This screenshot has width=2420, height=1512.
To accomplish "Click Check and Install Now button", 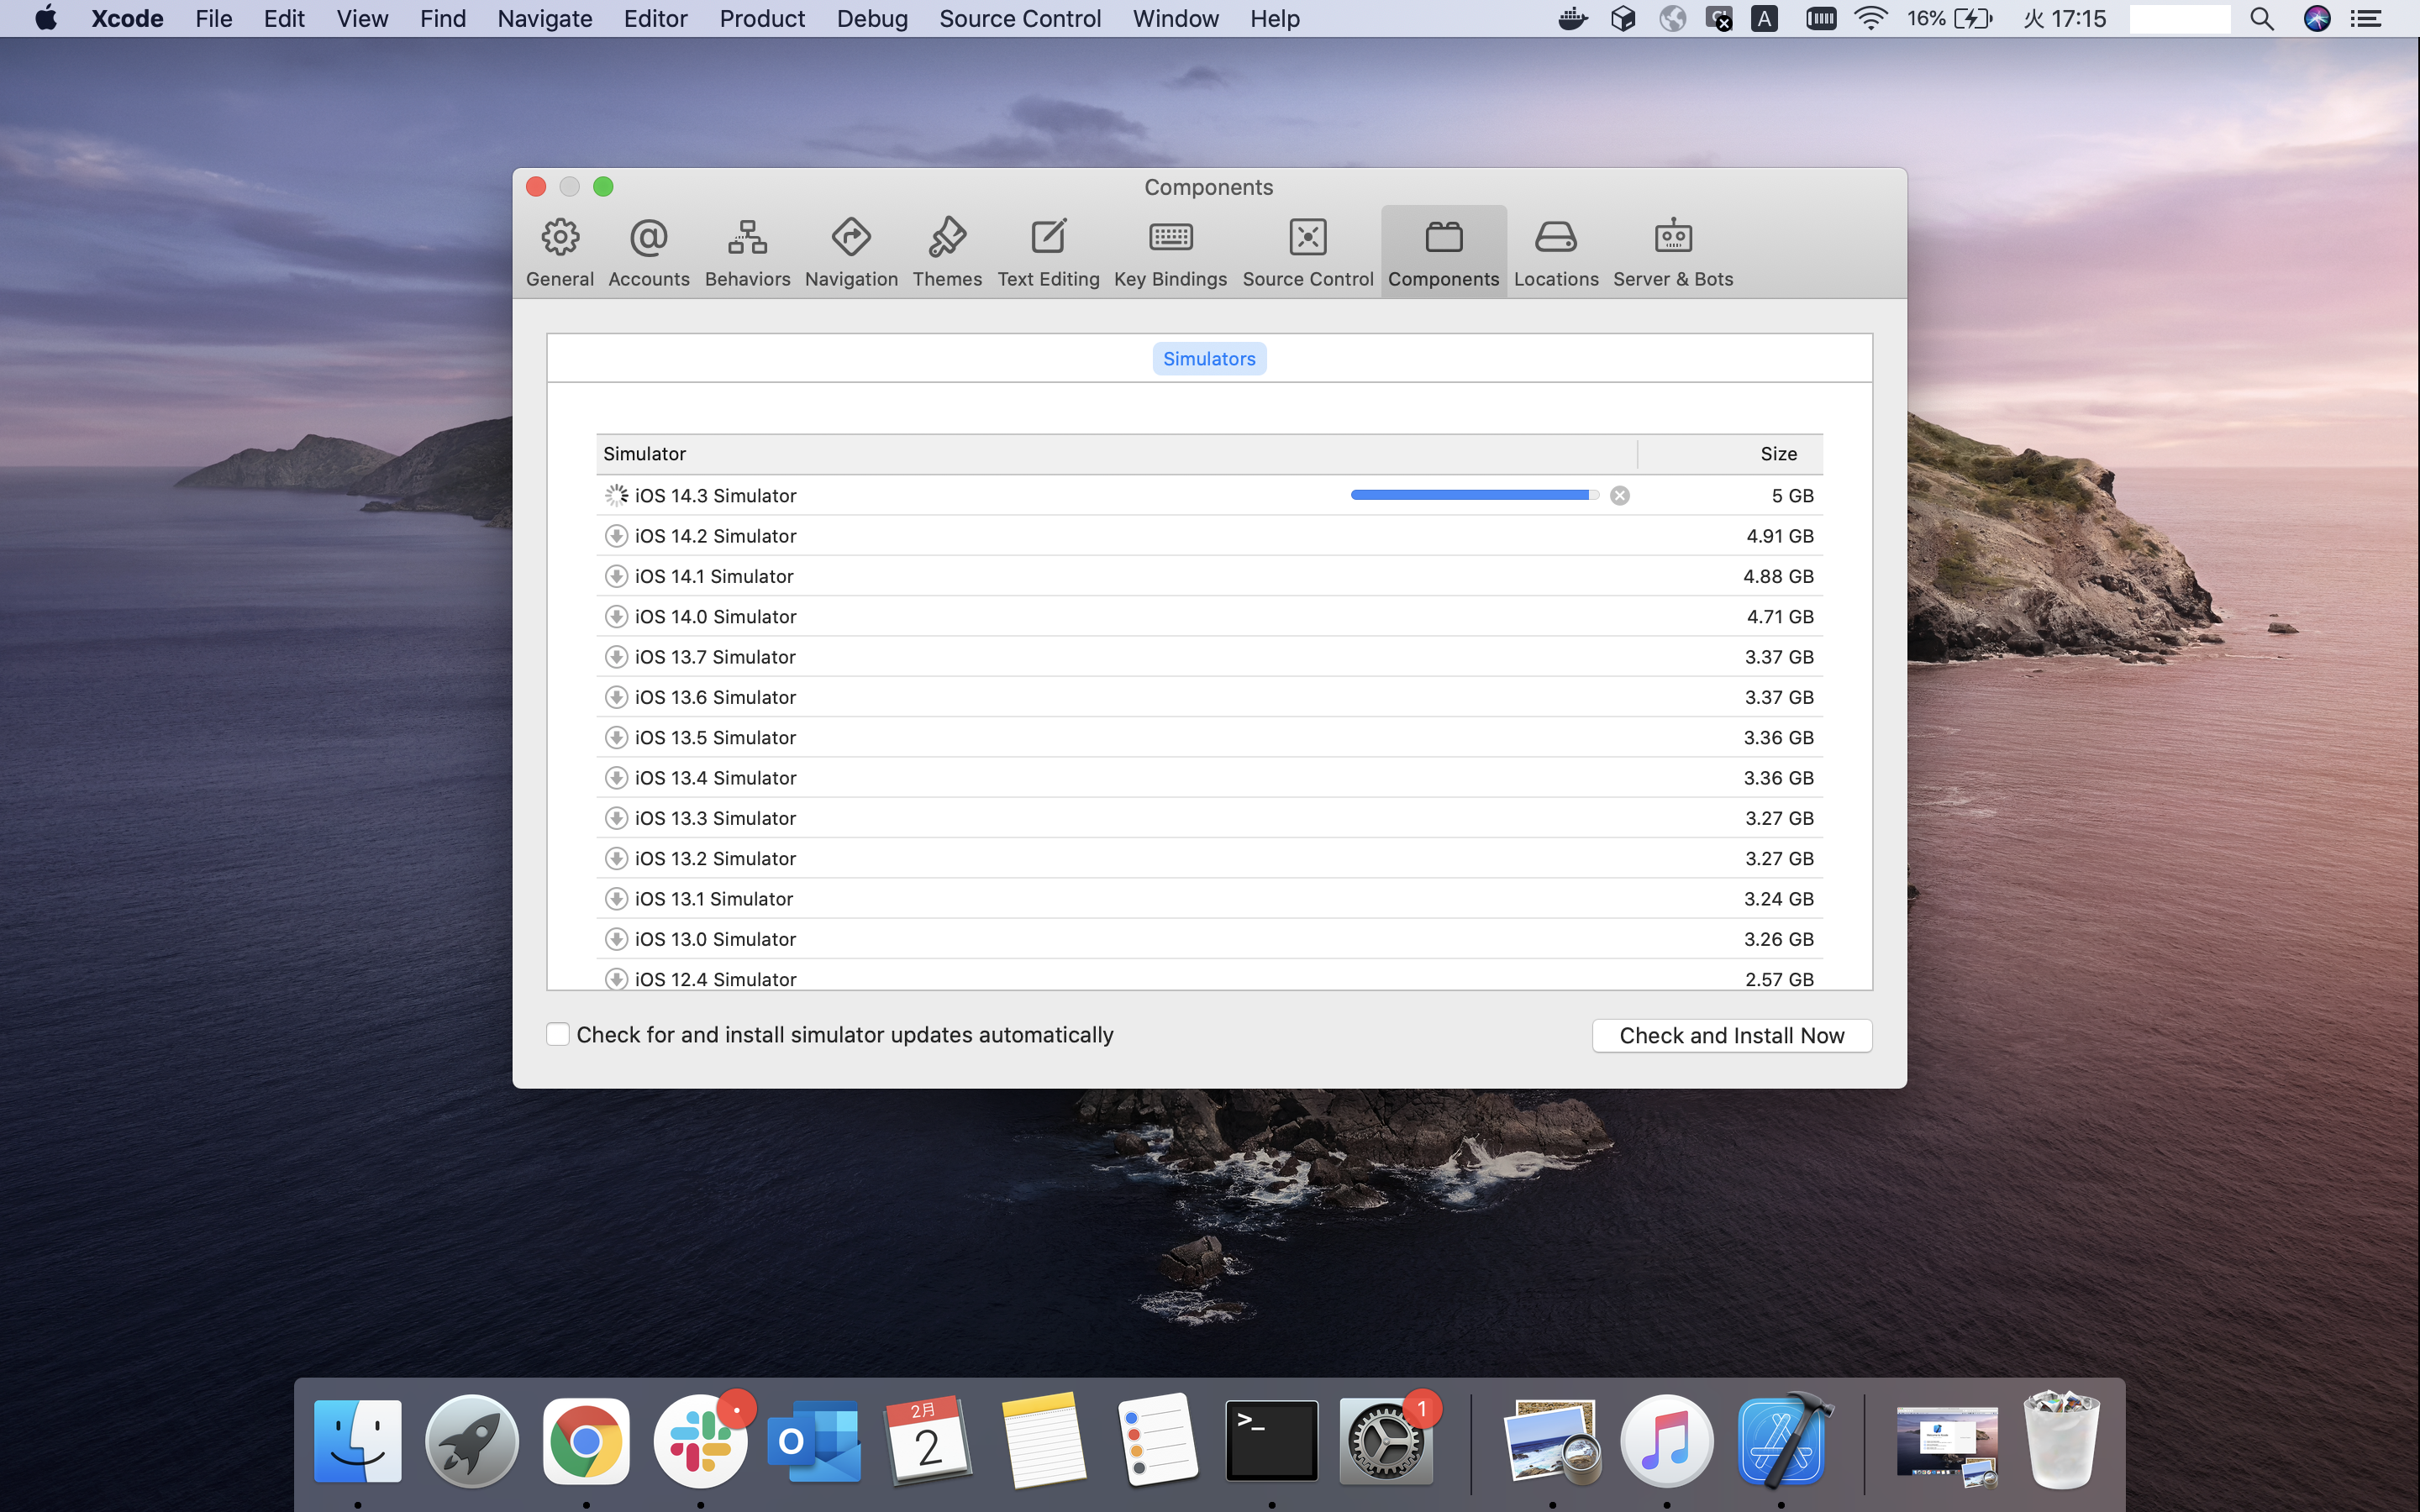I will coord(1731,1036).
